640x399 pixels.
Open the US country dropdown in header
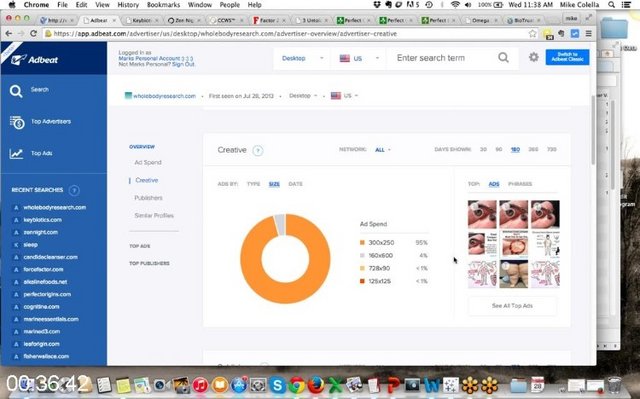[x=359, y=58]
